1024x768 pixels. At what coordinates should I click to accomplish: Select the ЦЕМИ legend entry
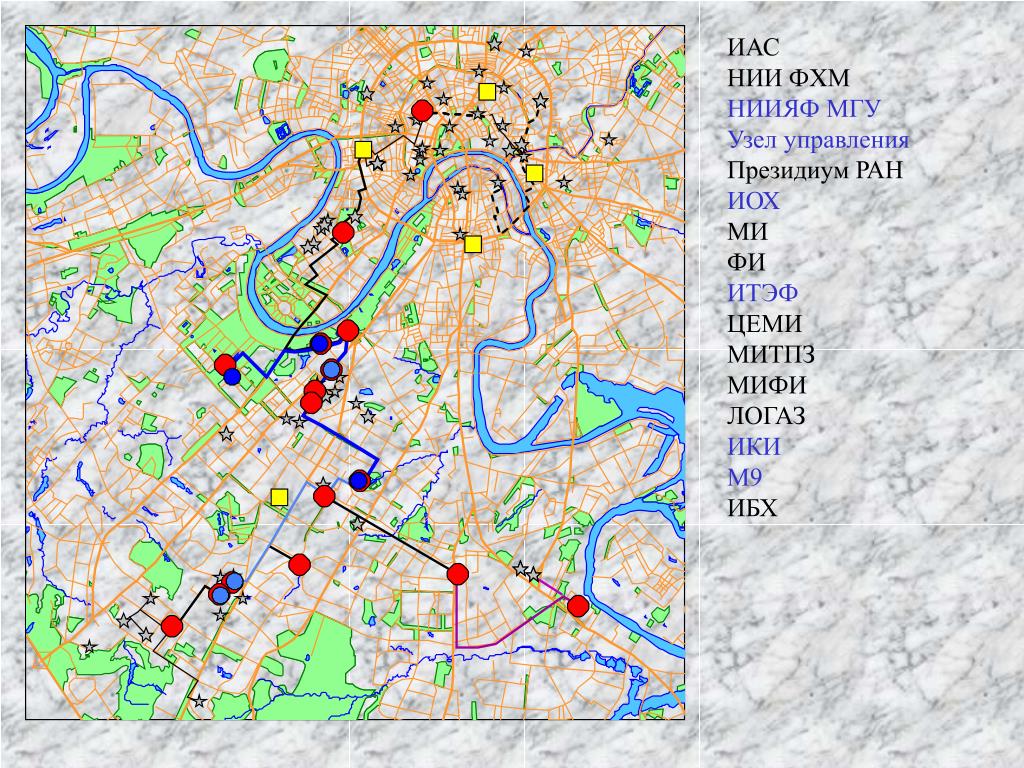pos(765,323)
